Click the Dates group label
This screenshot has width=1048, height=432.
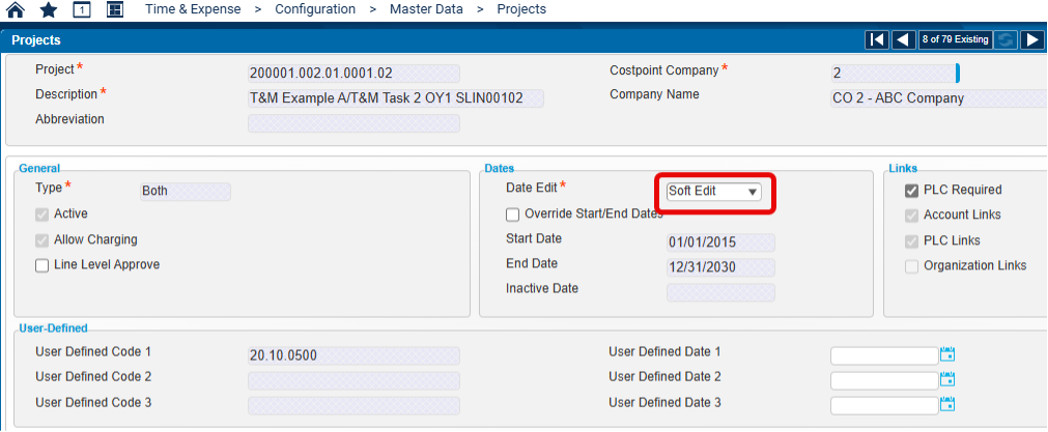[499, 169]
